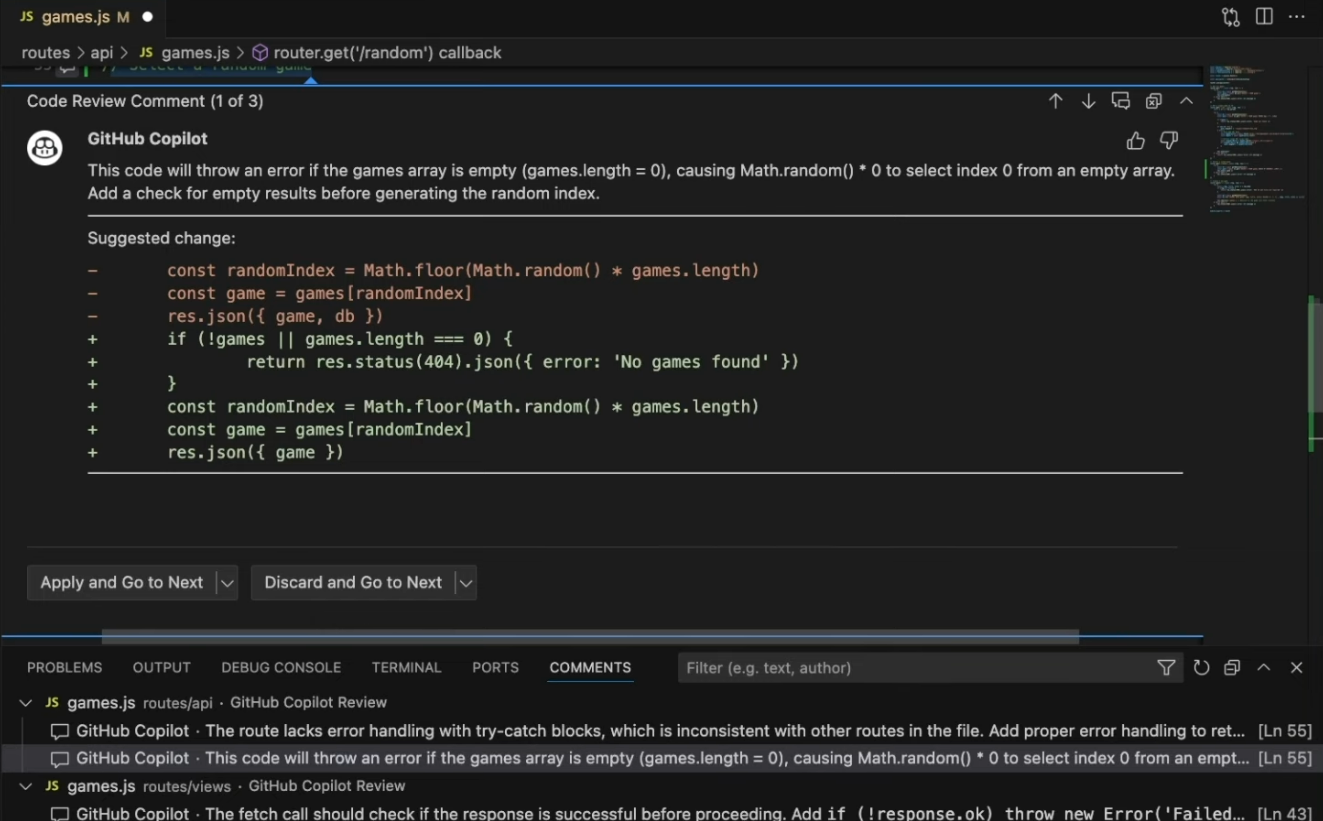Split the editor using the toolbar icon
Viewport: 1323px width, 821px height.
tap(1264, 17)
